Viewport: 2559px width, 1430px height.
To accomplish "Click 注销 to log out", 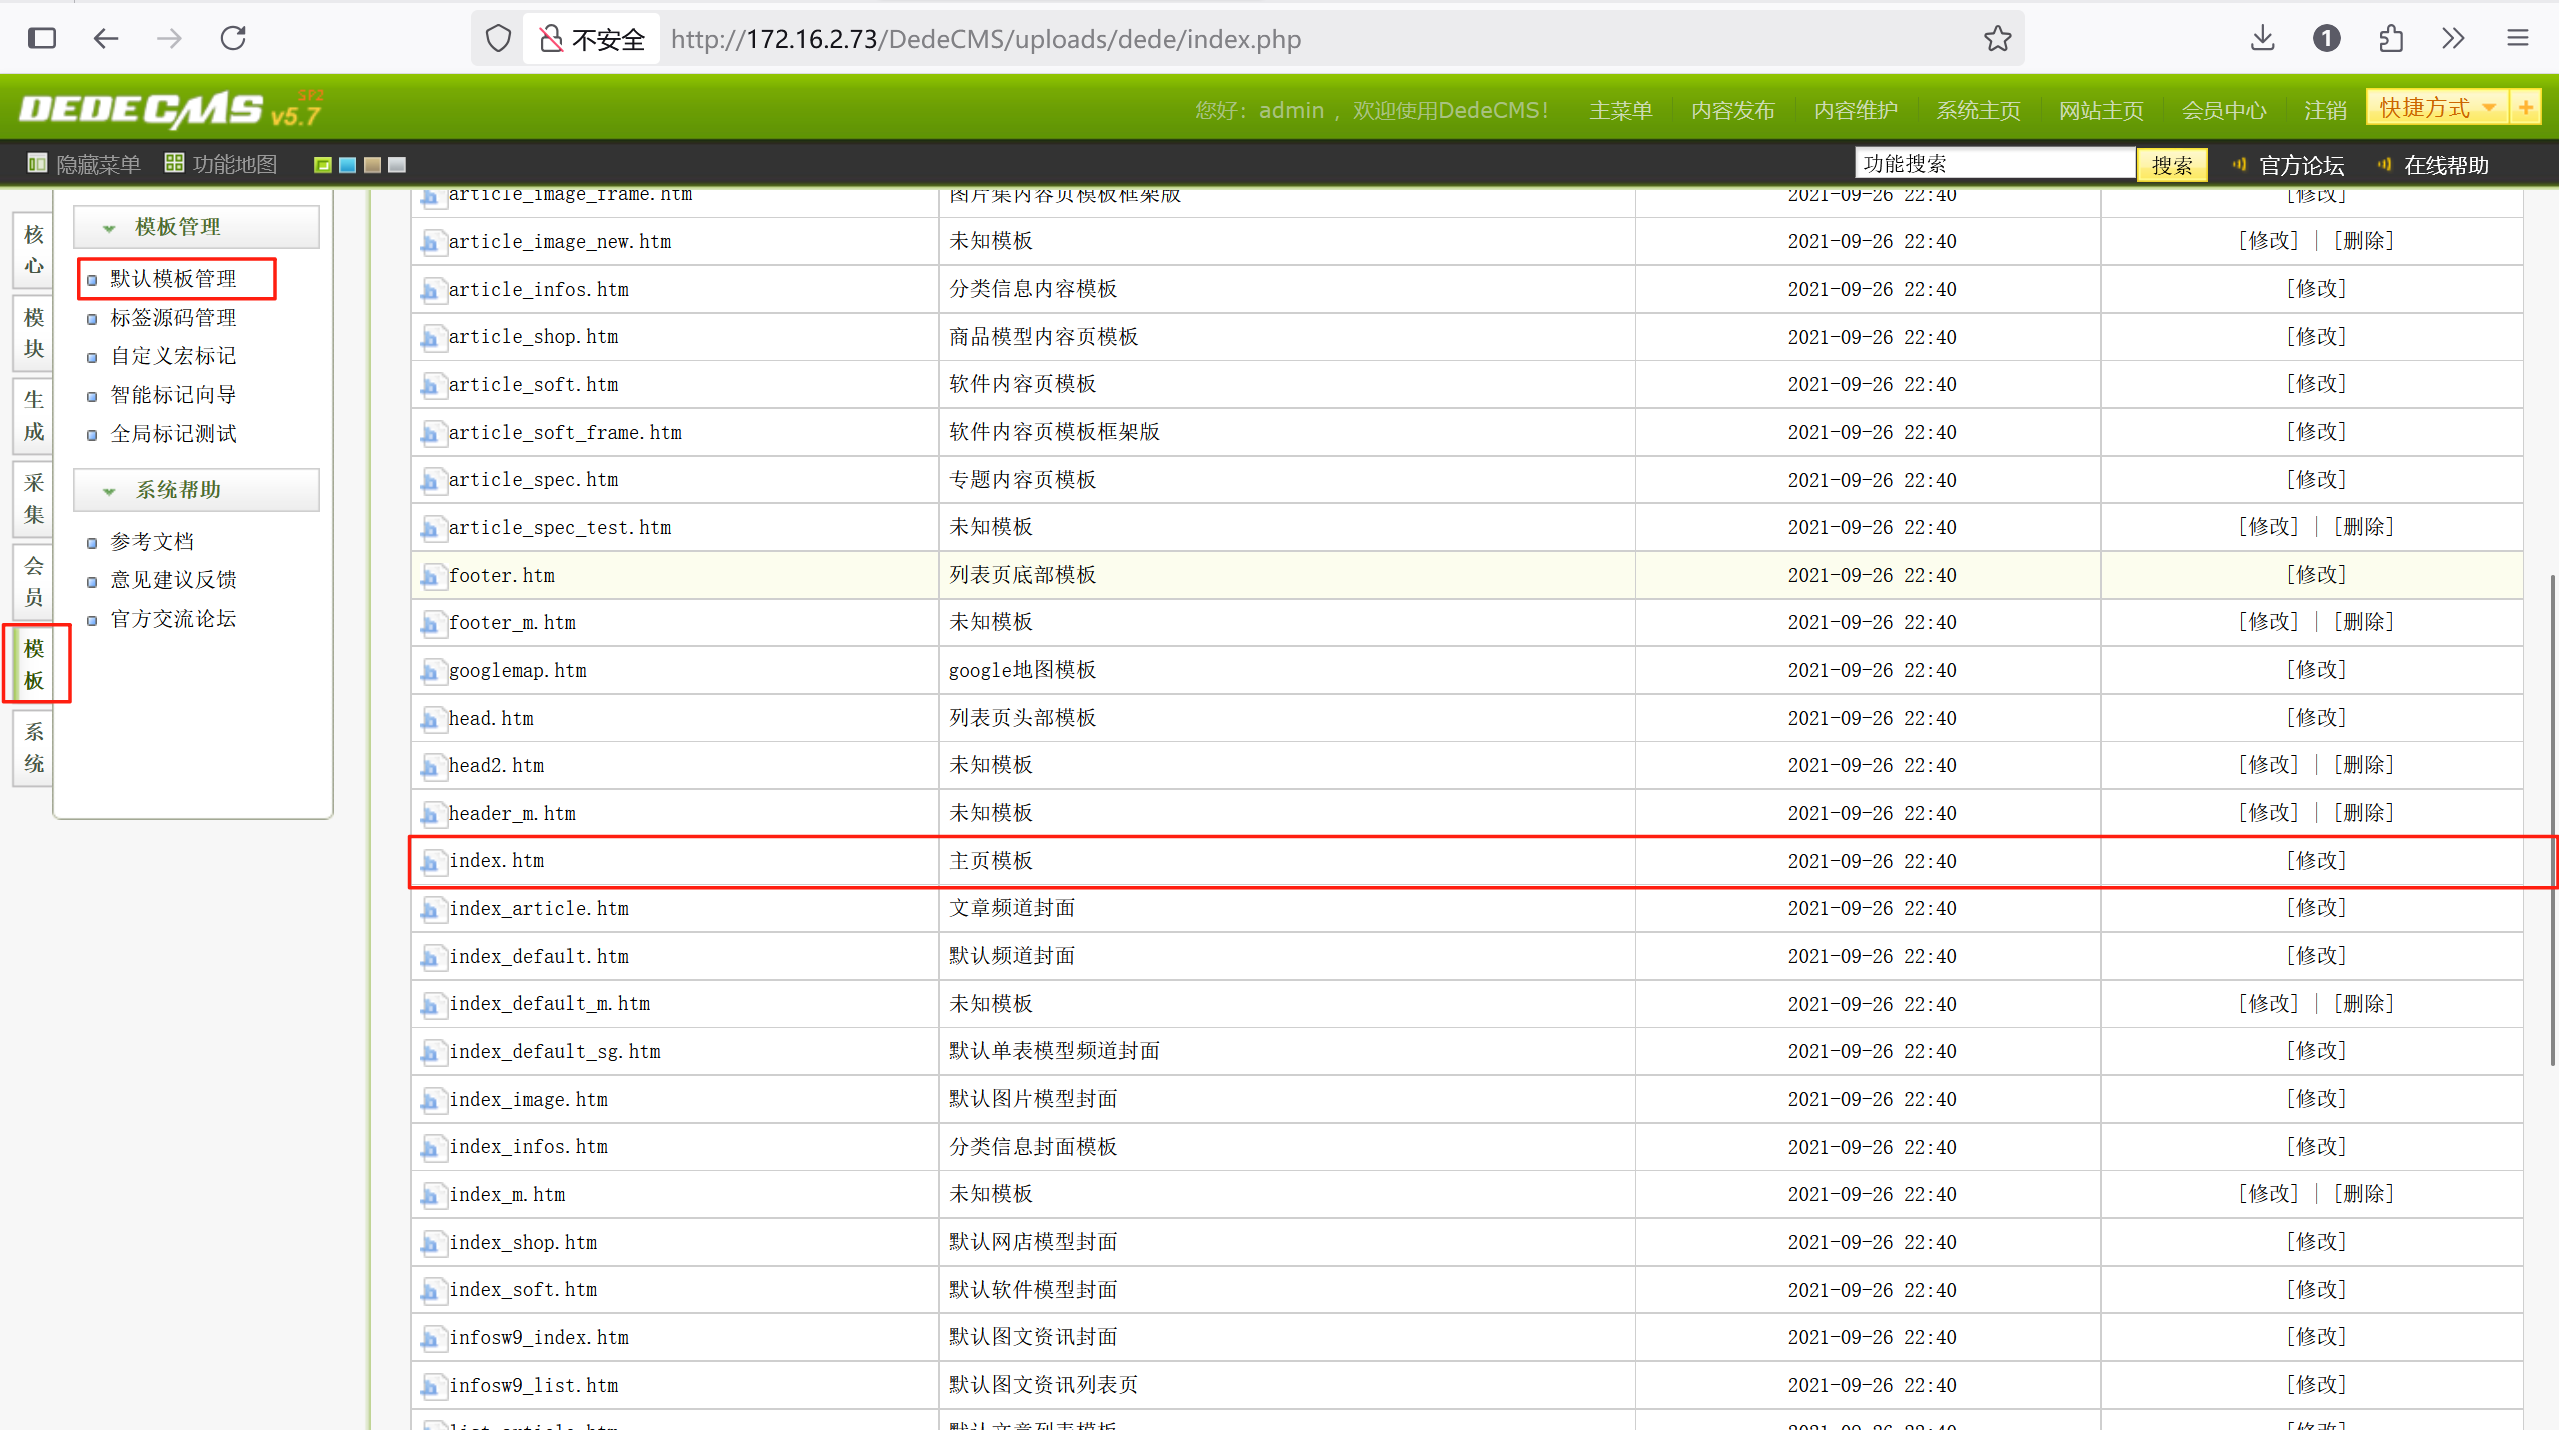I will click(x=2324, y=110).
